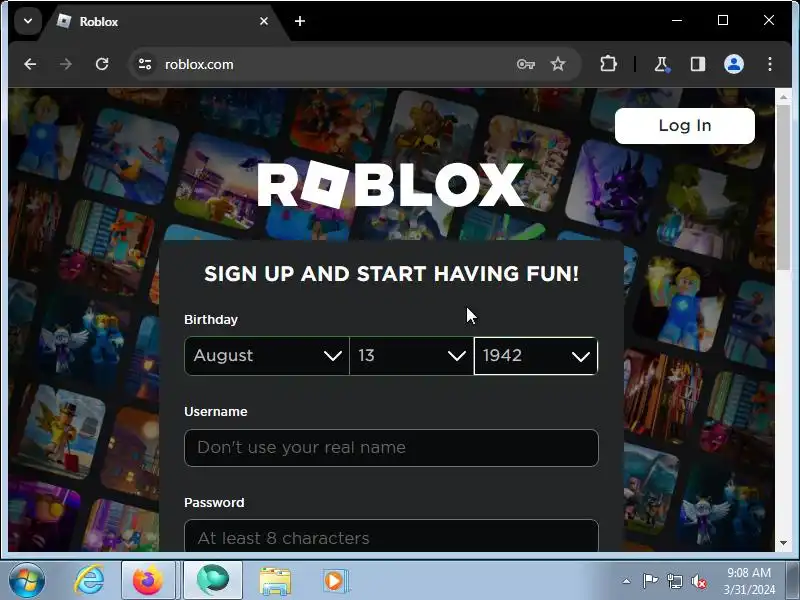
Task: Open Firefox from the taskbar
Action: [x=148, y=581]
